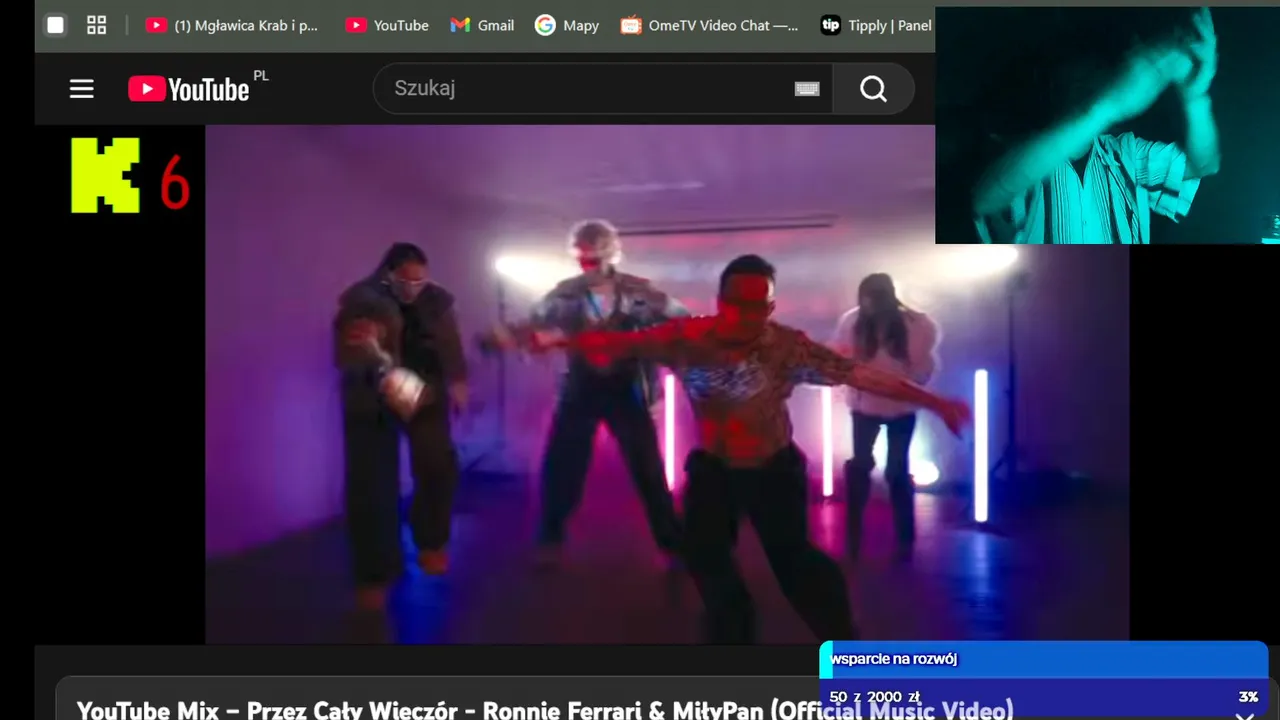Click the white square icon in bookmarks bar

pyautogui.click(x=56, y=25)
